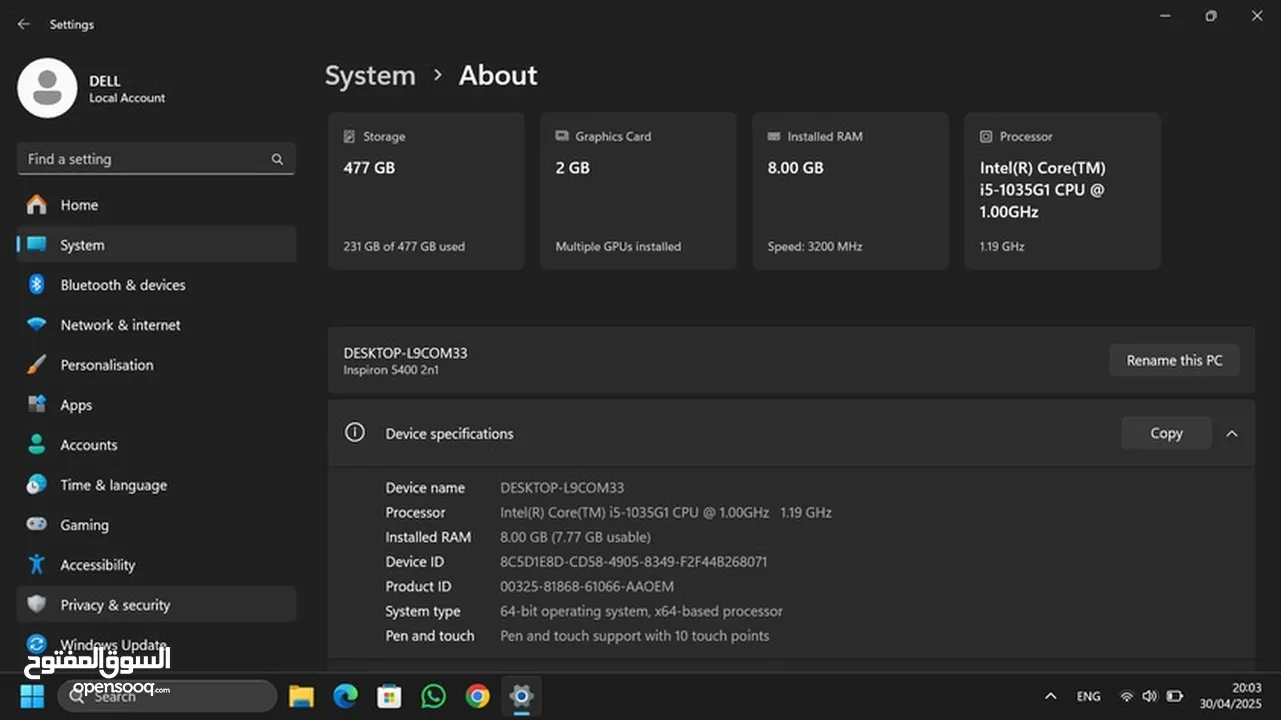Go back using the Settings back arrow
Image resolution: width=1281 pixels, height=720 pixels.
24,24
